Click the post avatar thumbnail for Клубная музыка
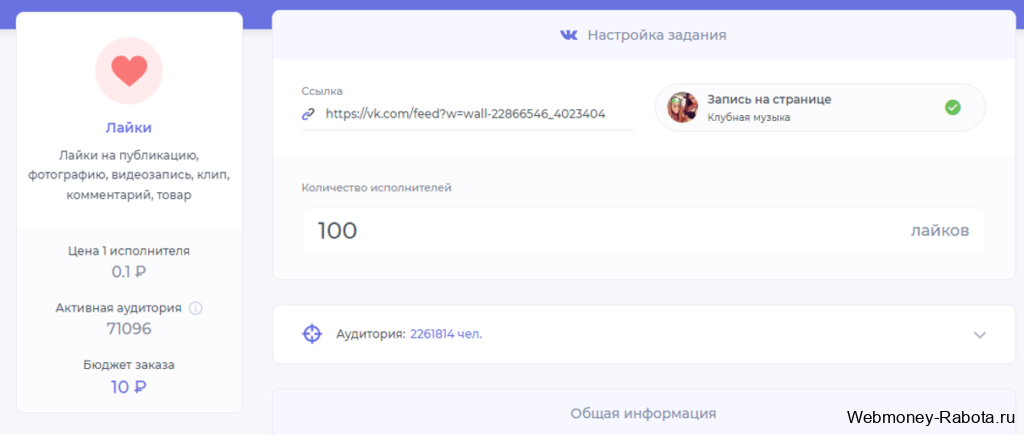Viewport: 1024px width, 435px height. (682, 107)
